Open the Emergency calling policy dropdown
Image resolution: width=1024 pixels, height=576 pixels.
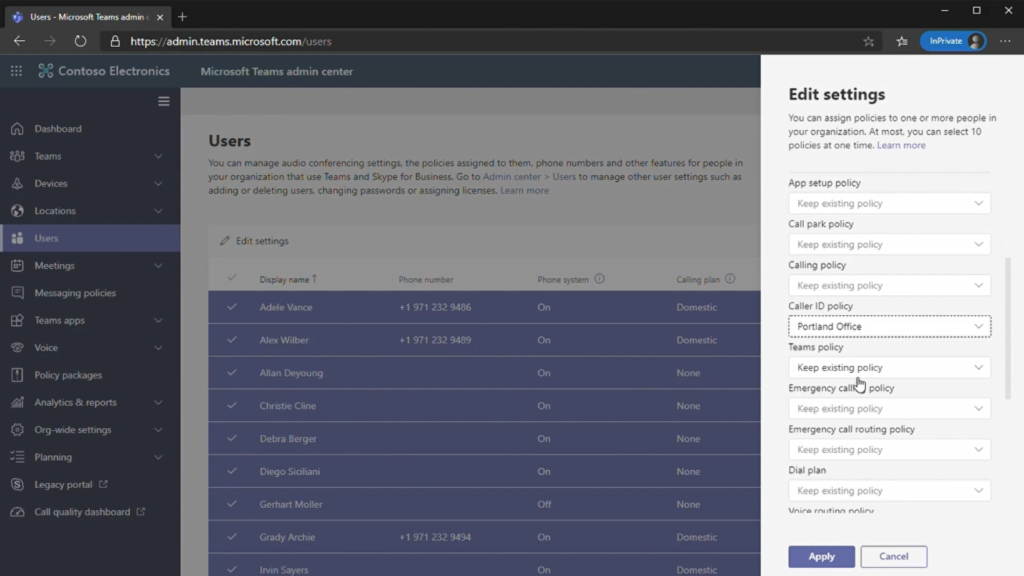[x=889, y=409]
